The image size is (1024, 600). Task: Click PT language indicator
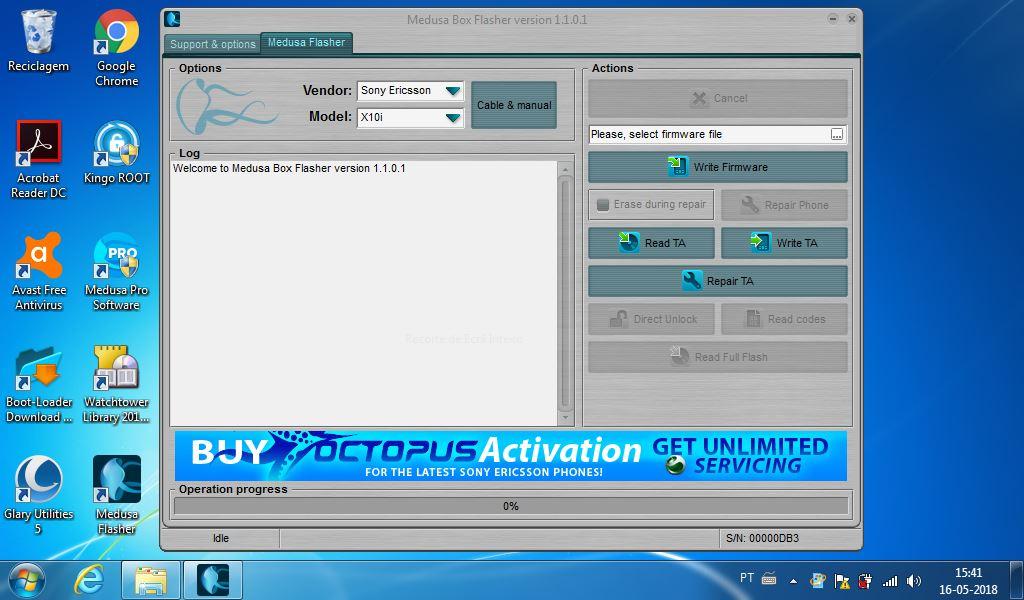click(x=746, y=578)
